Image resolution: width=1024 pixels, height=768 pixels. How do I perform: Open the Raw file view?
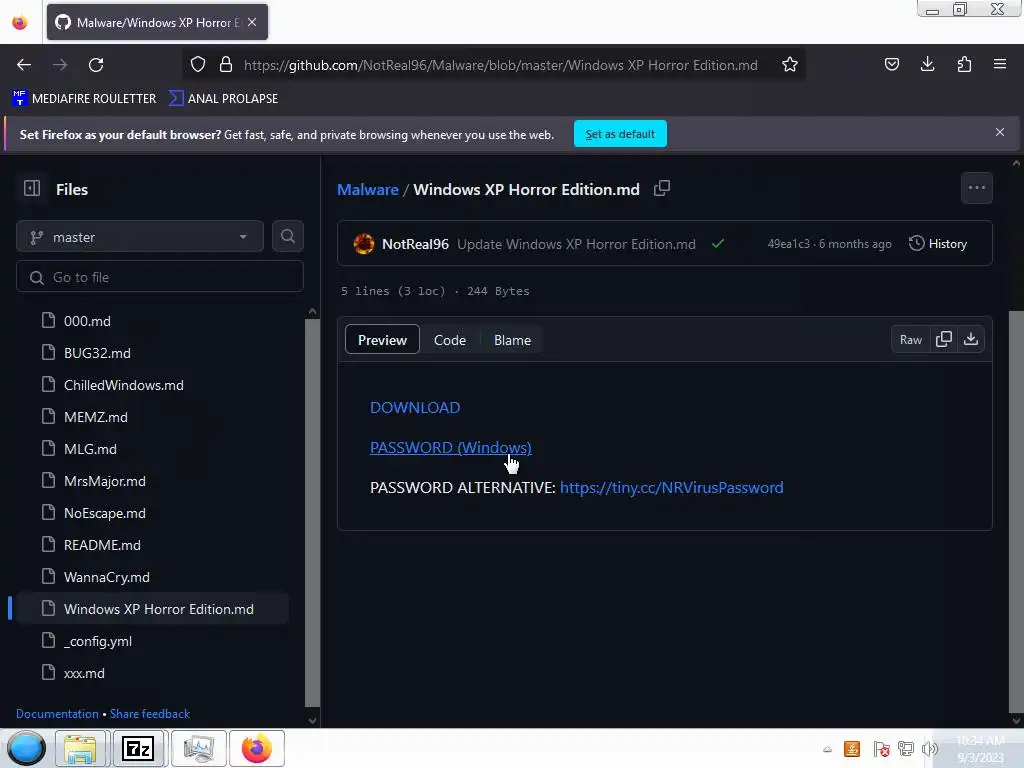point(910,340)
